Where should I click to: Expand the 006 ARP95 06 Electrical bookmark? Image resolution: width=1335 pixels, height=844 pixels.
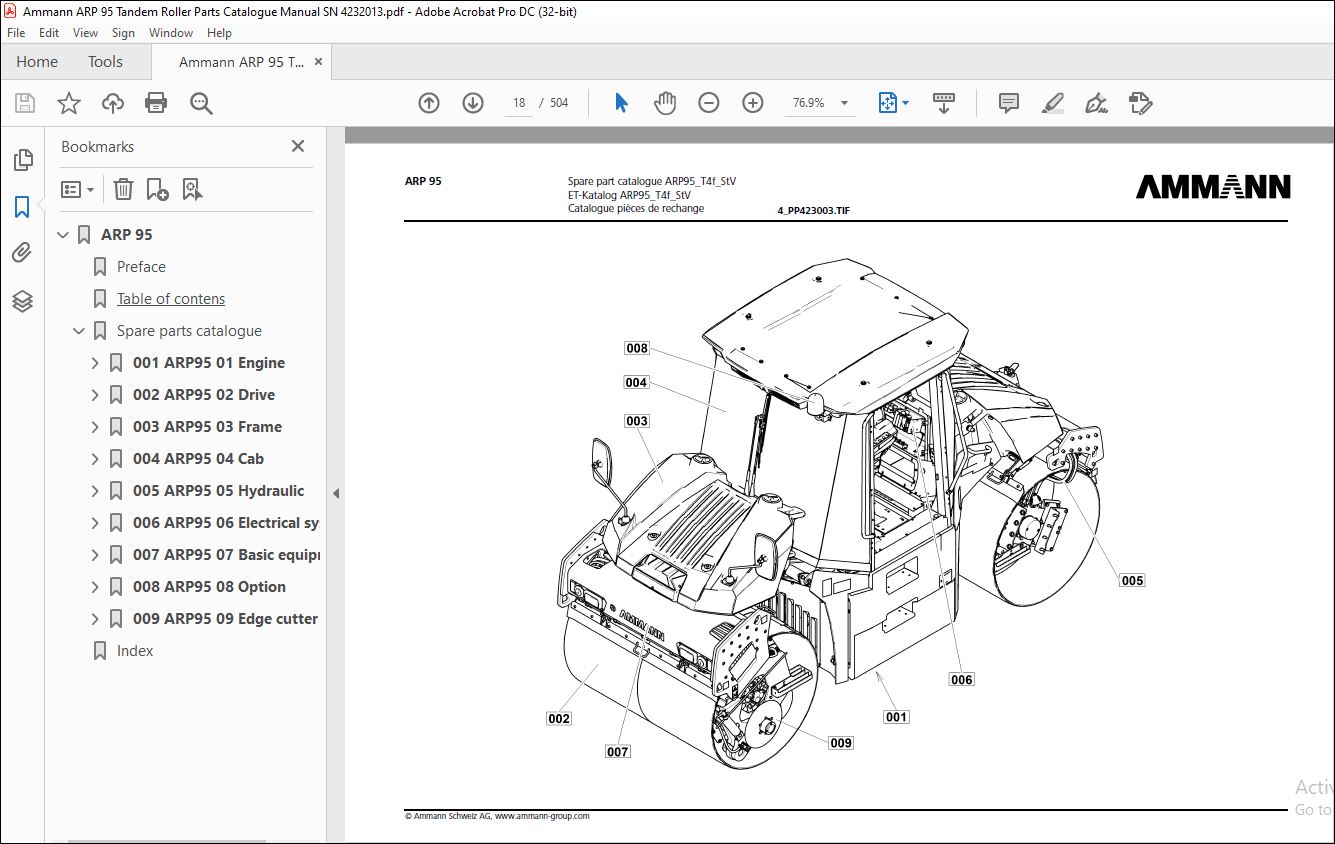coord(95,523)
